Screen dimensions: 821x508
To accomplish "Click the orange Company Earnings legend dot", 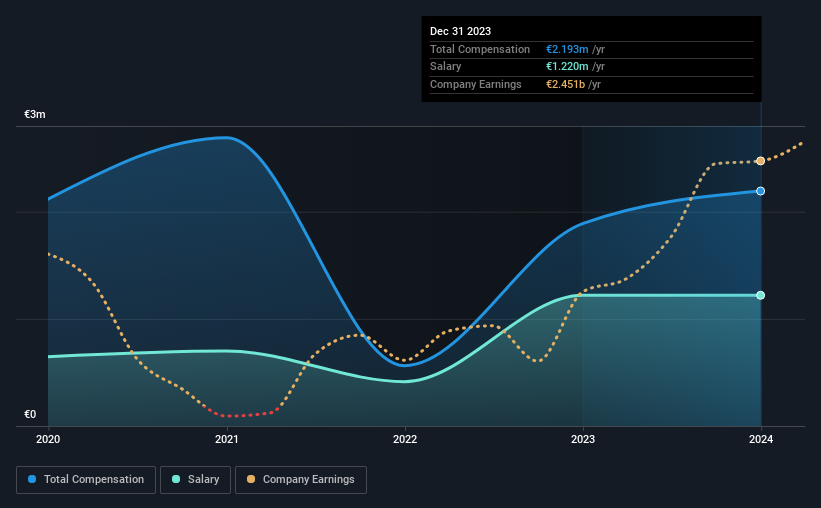I will (251, 479).
